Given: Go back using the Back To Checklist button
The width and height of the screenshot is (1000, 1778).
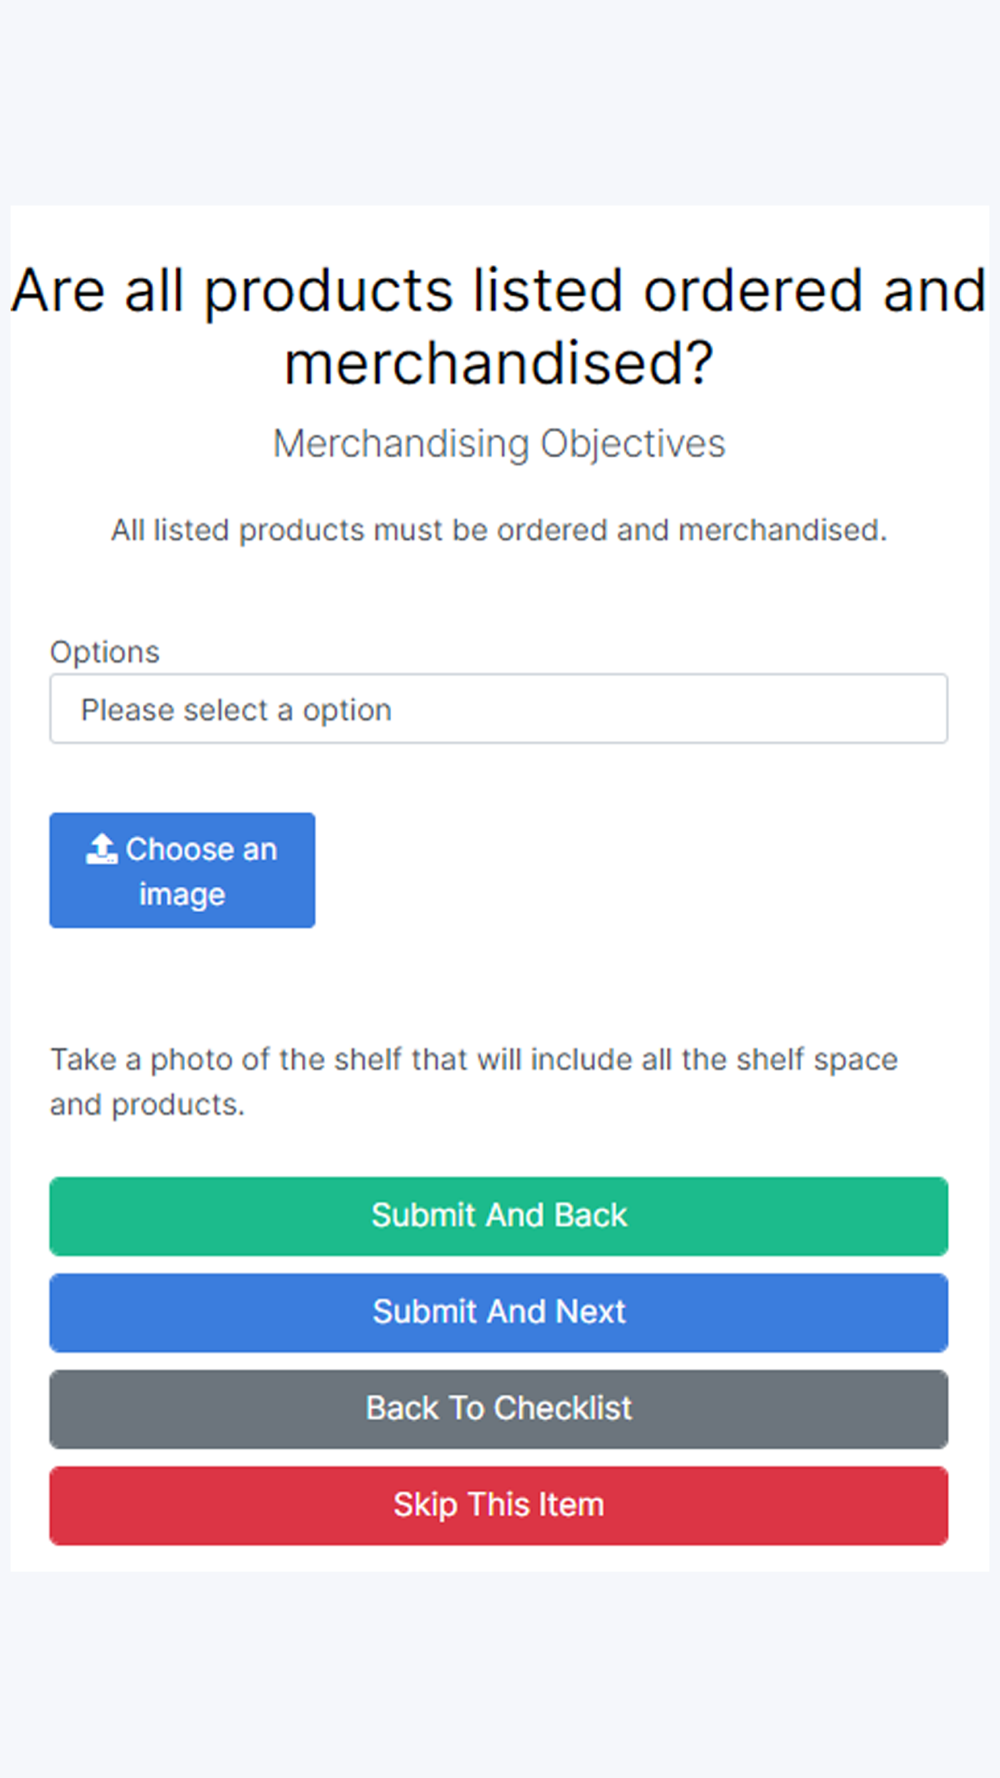Looking at the screenshot, I should tap(498, 1408).
